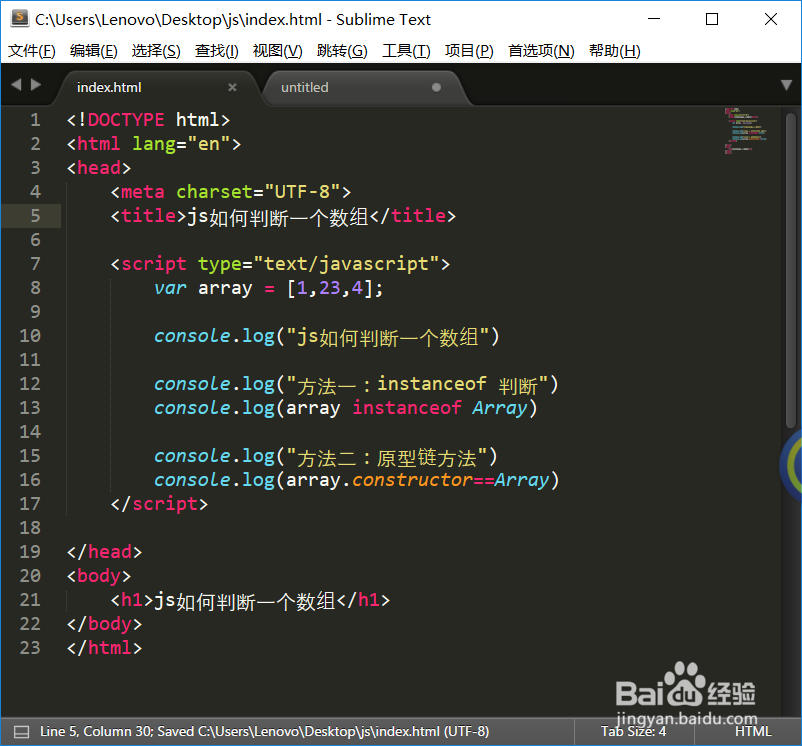Open the Tab Size: 4 selector

tap(633, 732)
